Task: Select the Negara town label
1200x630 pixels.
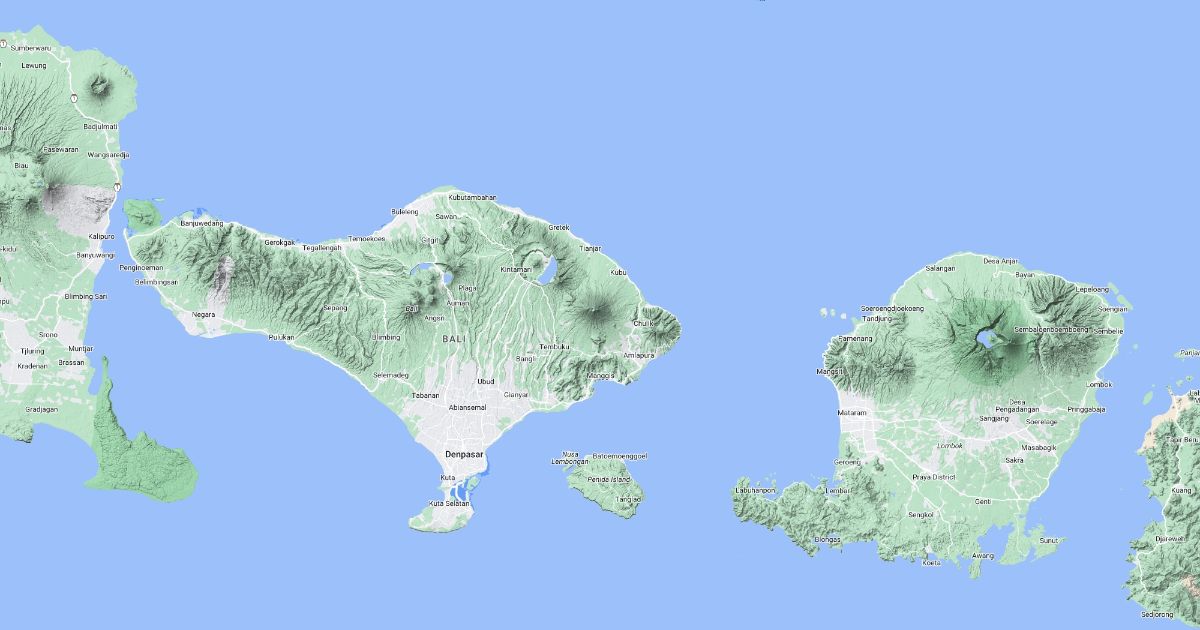Action: [203, 314]
